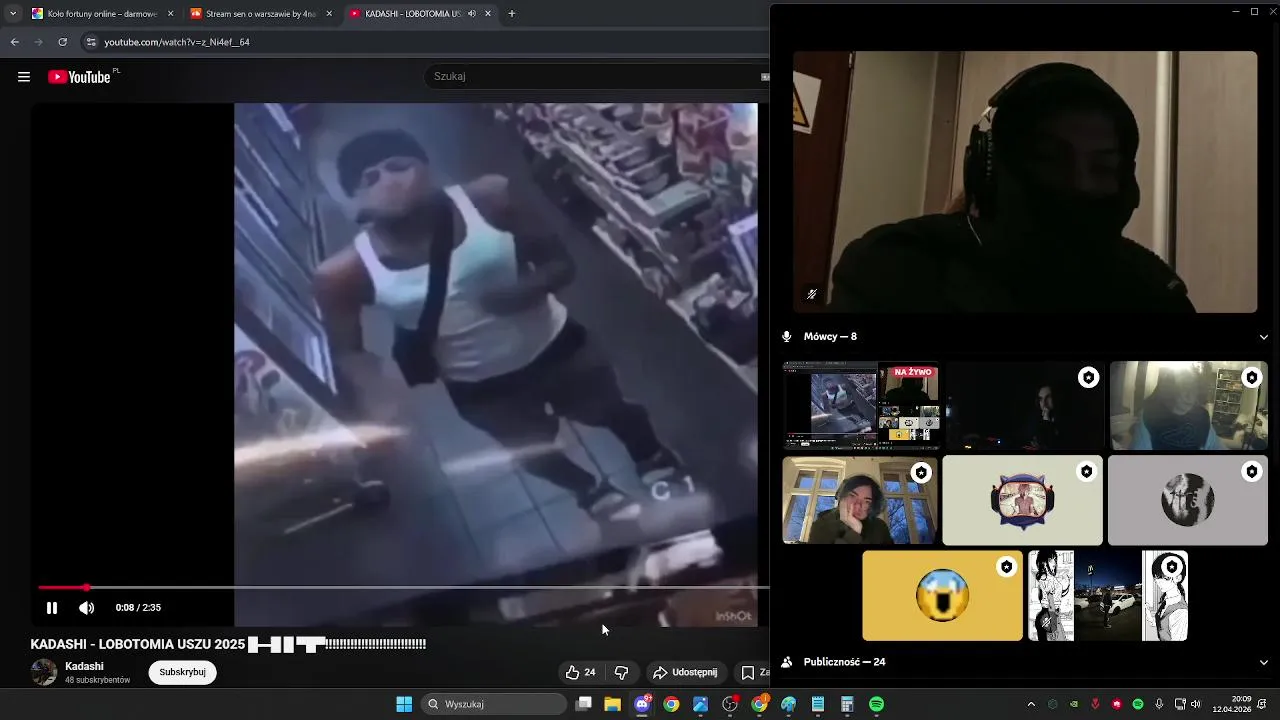Click shield badge on manga image tile
The image size is (1280, 720).
pyautogui.click(x=1171, y=567)
